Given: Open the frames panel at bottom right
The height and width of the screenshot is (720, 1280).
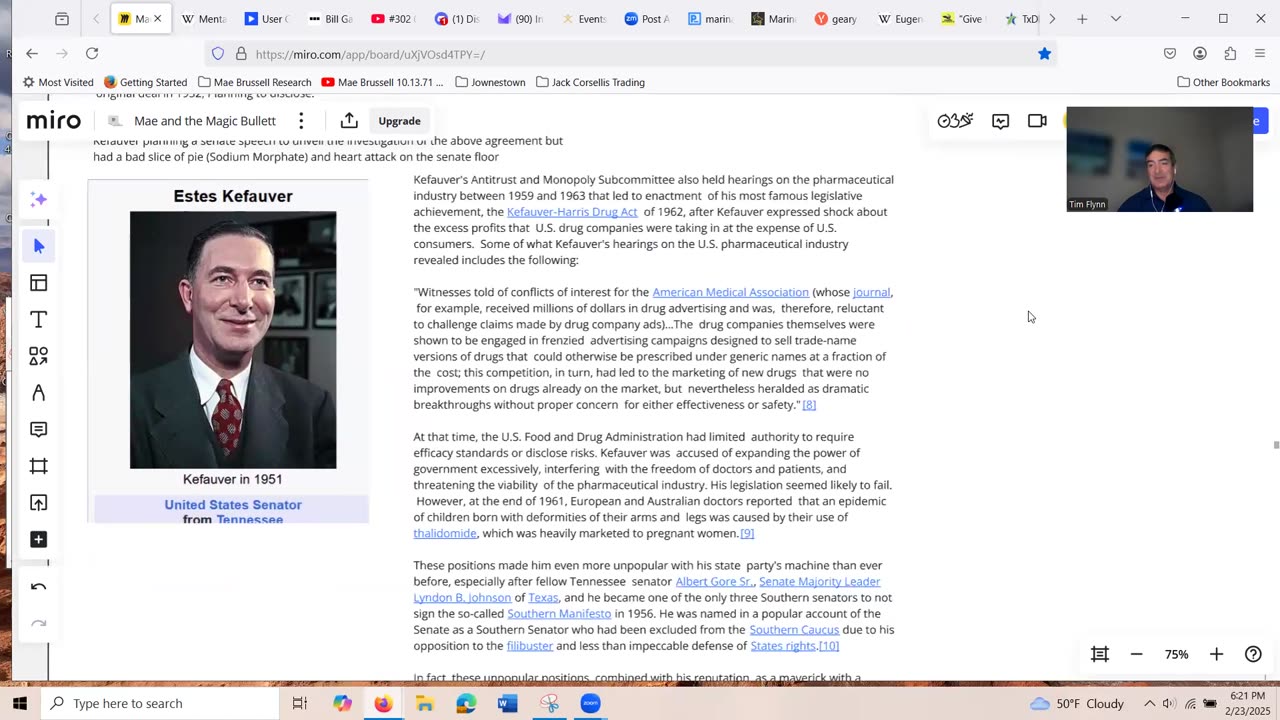Looking at the screenshot, I should point(1100,654).
